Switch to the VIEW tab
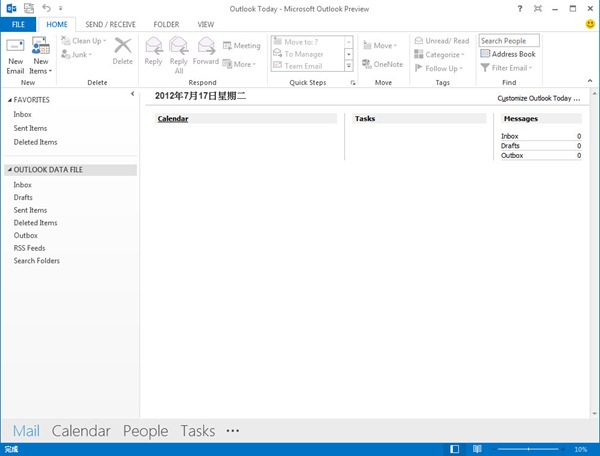The width and height of the screenshot is (600, 456). (205, 24)
